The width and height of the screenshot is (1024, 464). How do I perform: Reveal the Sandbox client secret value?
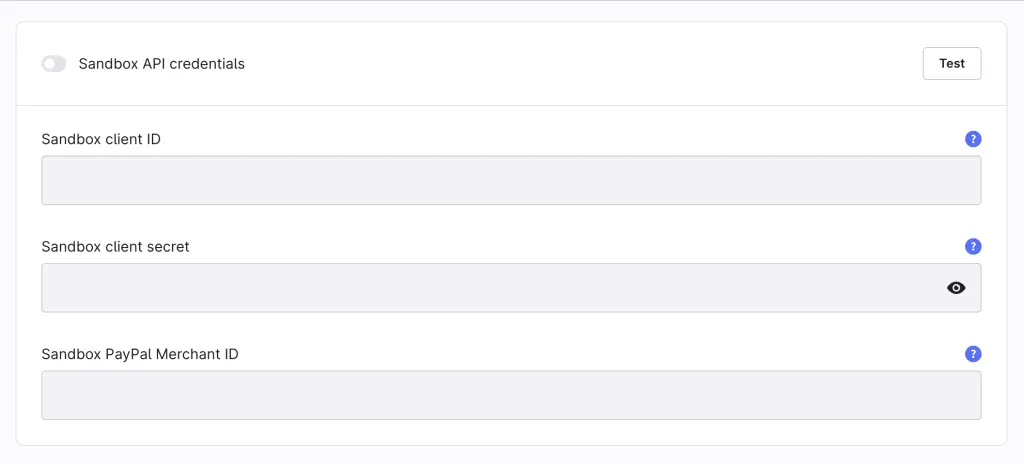point(956,288)
